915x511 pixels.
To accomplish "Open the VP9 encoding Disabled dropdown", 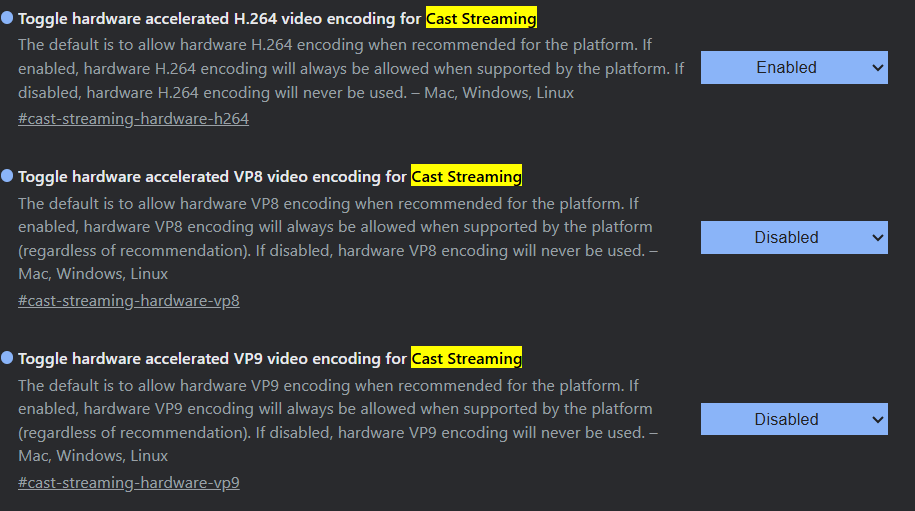I will pos(794,419).
